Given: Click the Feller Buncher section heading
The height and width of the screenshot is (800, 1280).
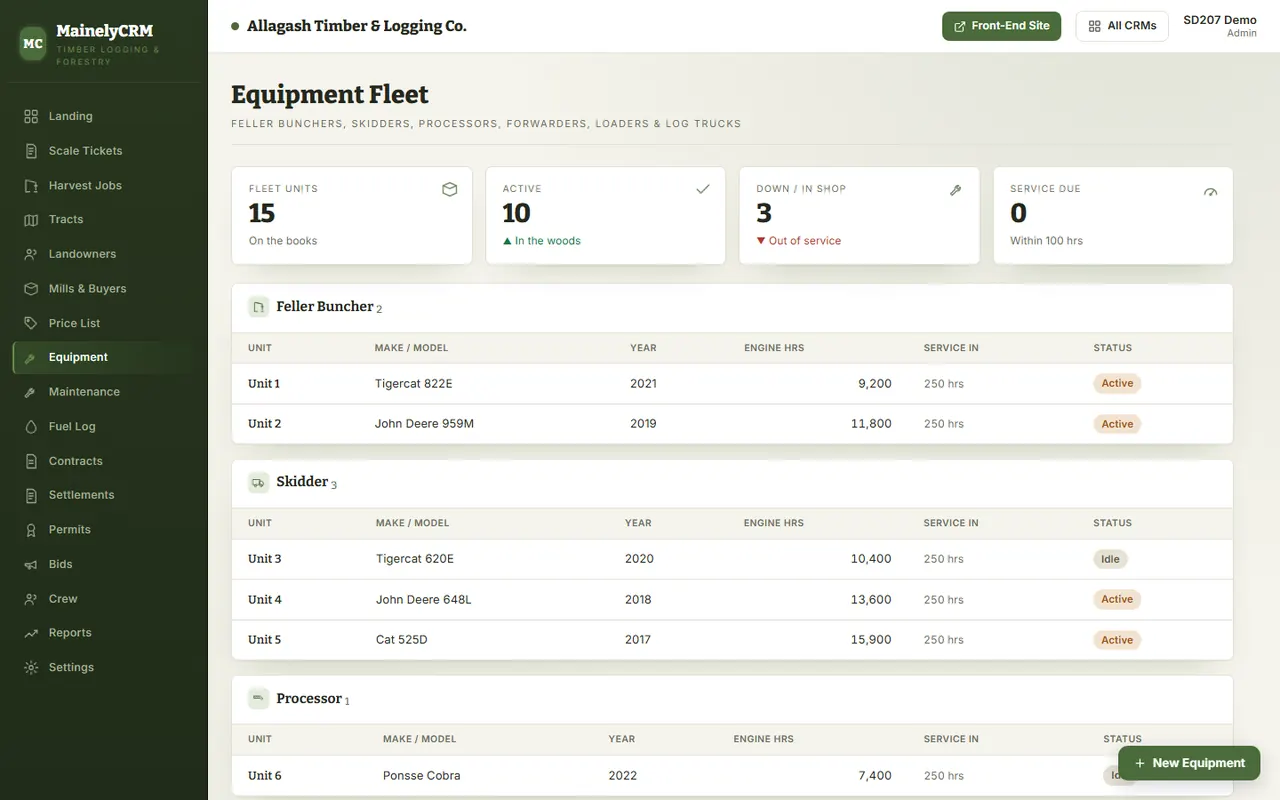Looking at the screenshot, I should (325, 307).
